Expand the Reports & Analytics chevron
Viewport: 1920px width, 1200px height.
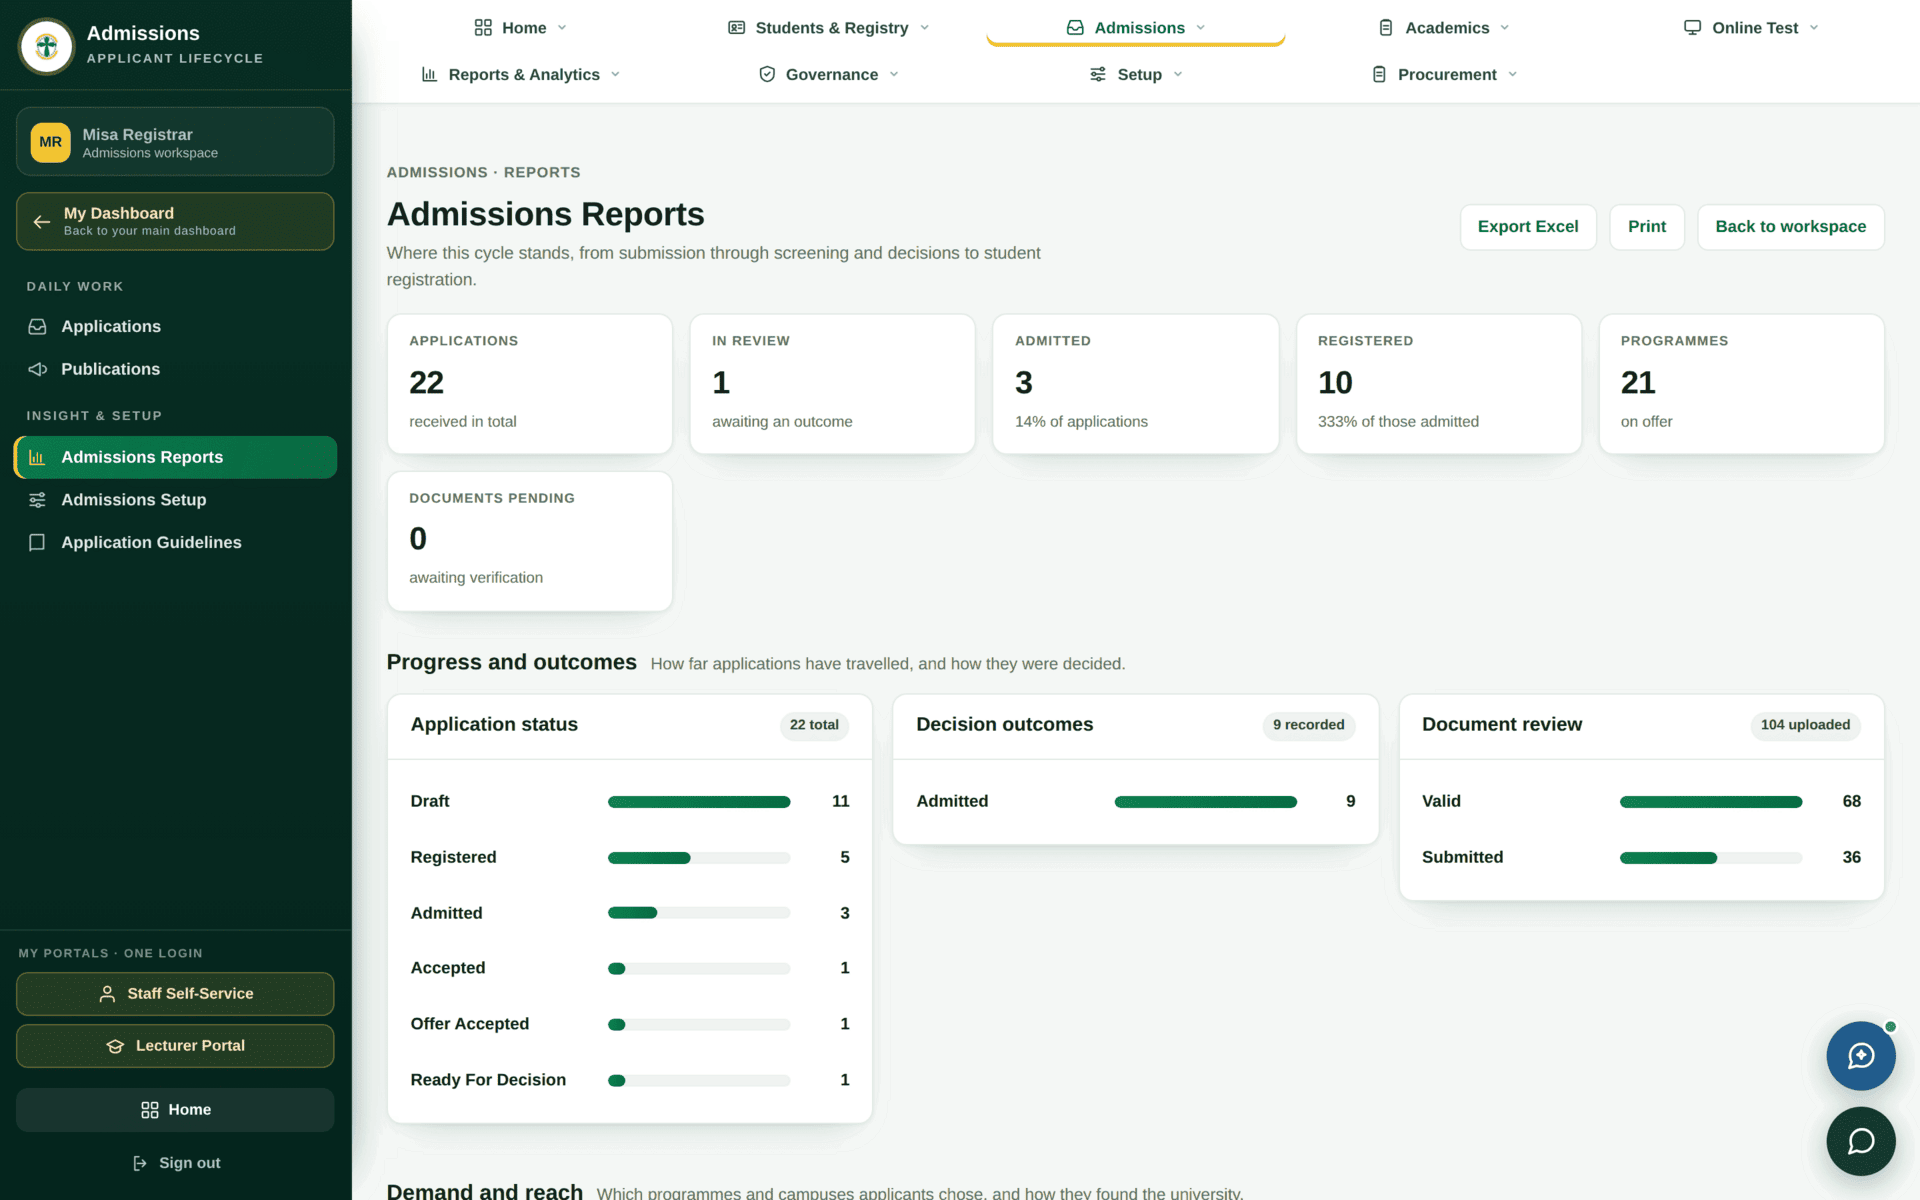615,74
